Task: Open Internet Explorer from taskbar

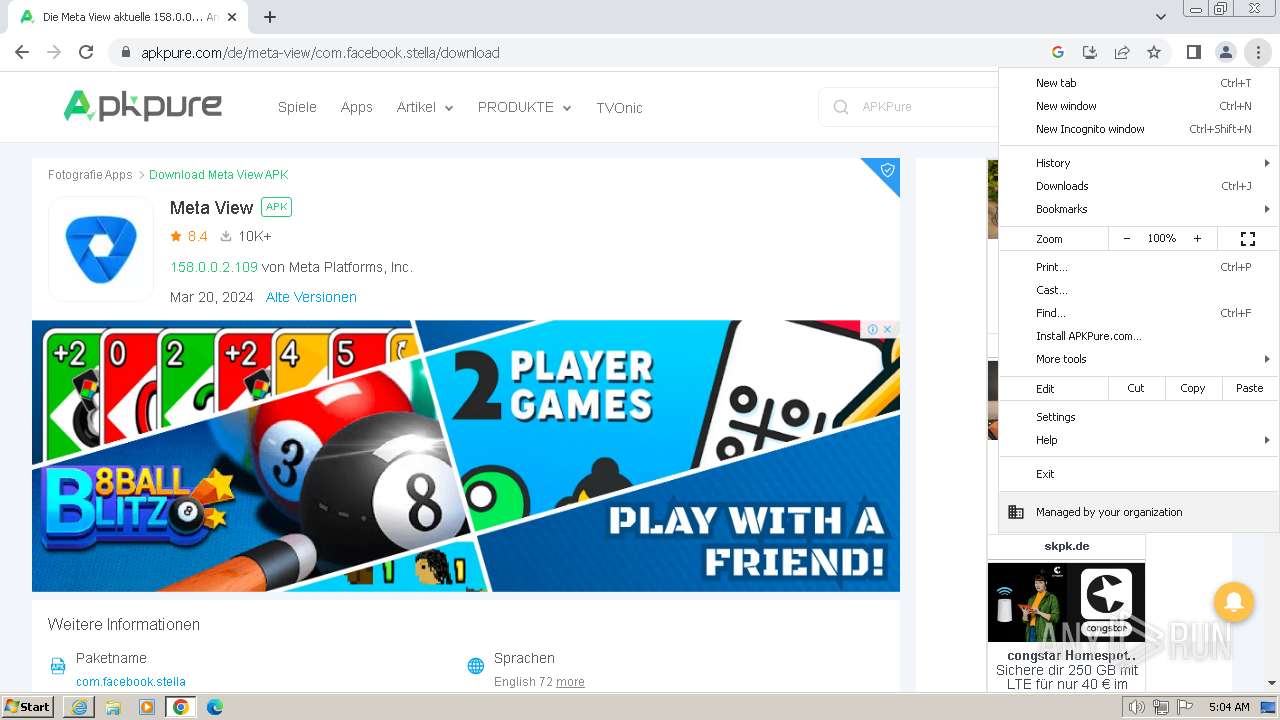Action: 79,707
